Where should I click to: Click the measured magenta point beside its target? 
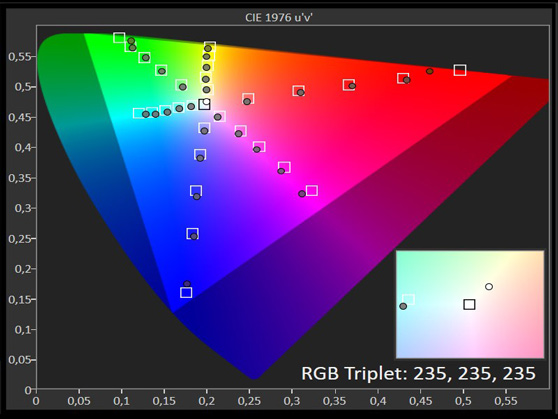pos(302,194)
